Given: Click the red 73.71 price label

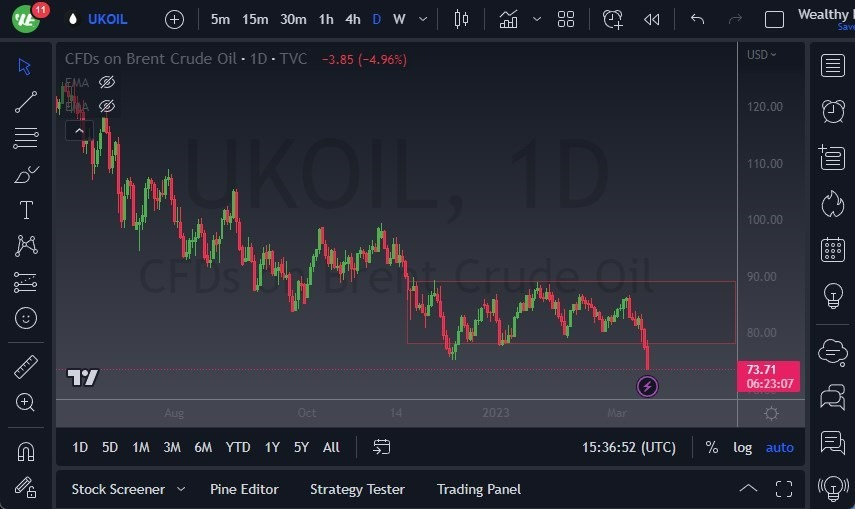Looking at the screenshot, I should click(x=767, y=370).
